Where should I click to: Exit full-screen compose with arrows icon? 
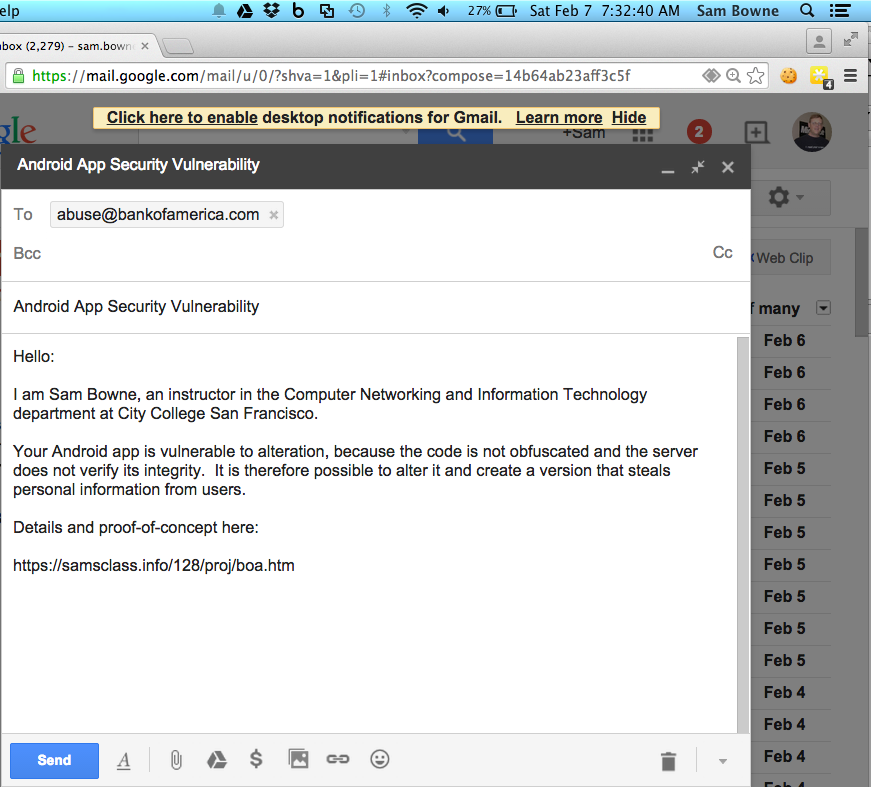click(698, 167)
